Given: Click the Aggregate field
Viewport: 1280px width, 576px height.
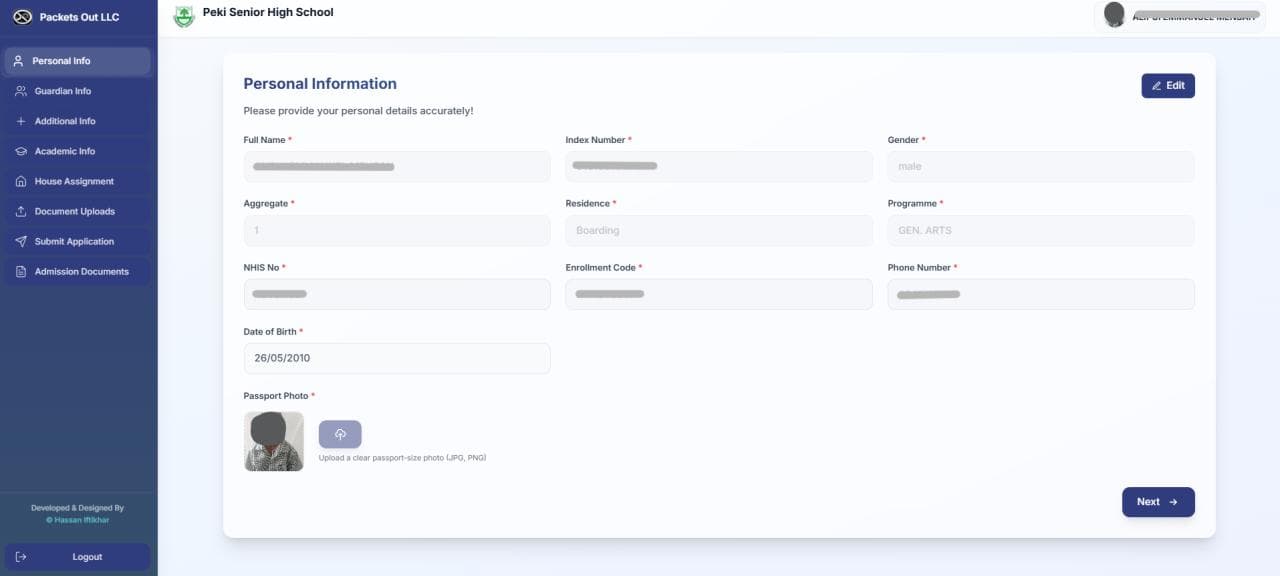Looking at the screenshot, I should click(x=397, y=231).
